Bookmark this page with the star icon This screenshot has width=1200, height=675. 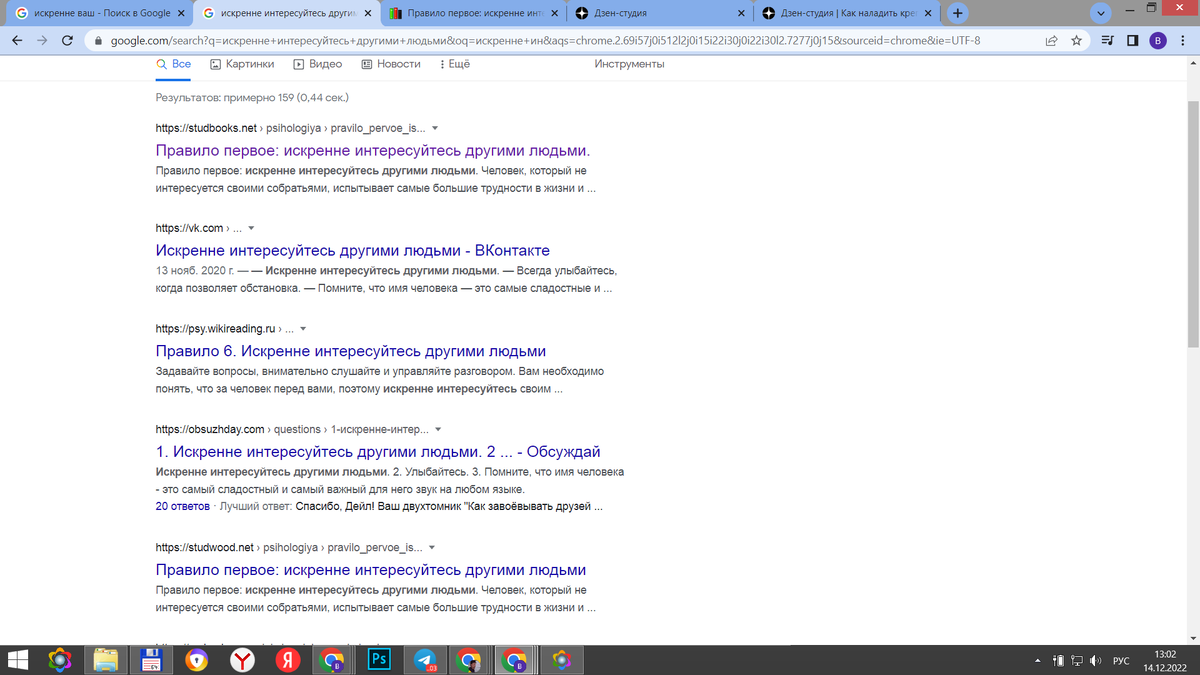tap(1077, 42)
